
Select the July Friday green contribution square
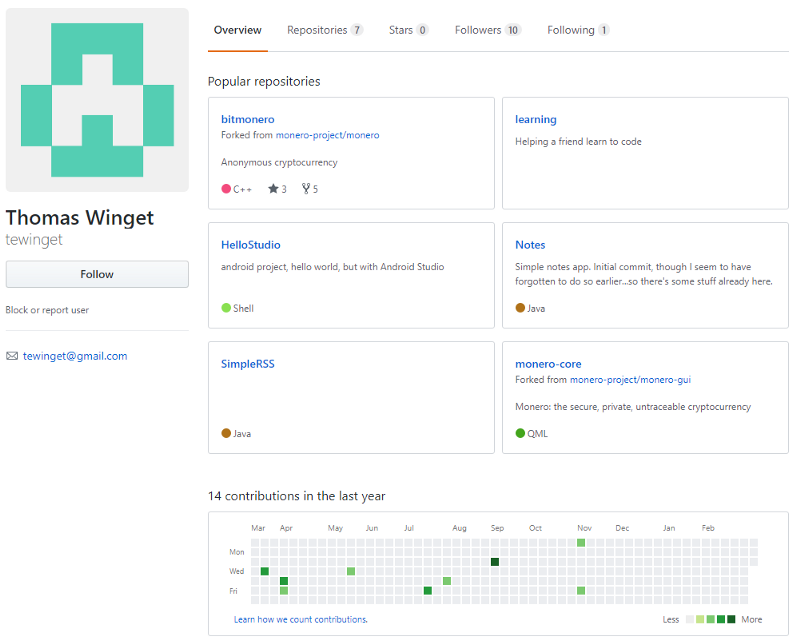[428, 590]
